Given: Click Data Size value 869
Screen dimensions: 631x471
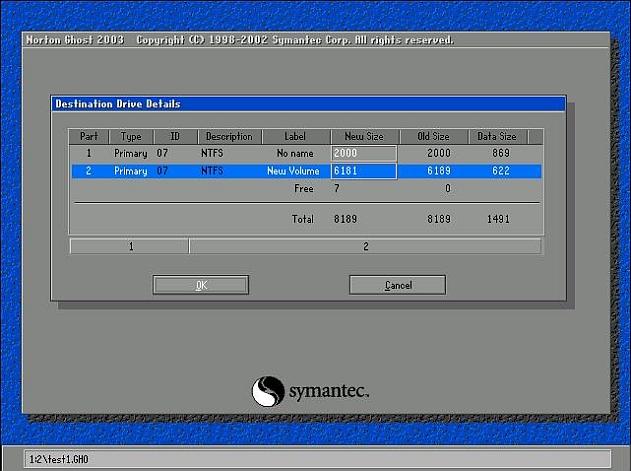Looking at the screenshot, I should 501,153.
